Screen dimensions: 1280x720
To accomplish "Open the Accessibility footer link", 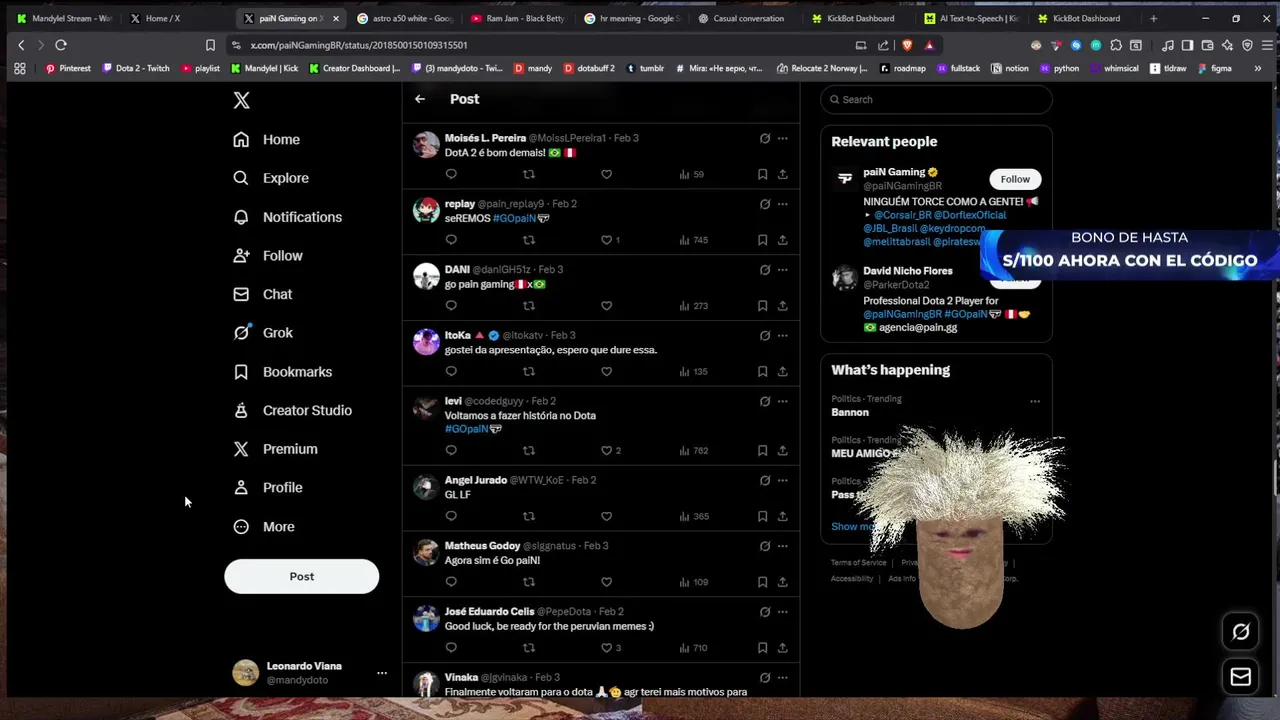I will click(852, 579).
